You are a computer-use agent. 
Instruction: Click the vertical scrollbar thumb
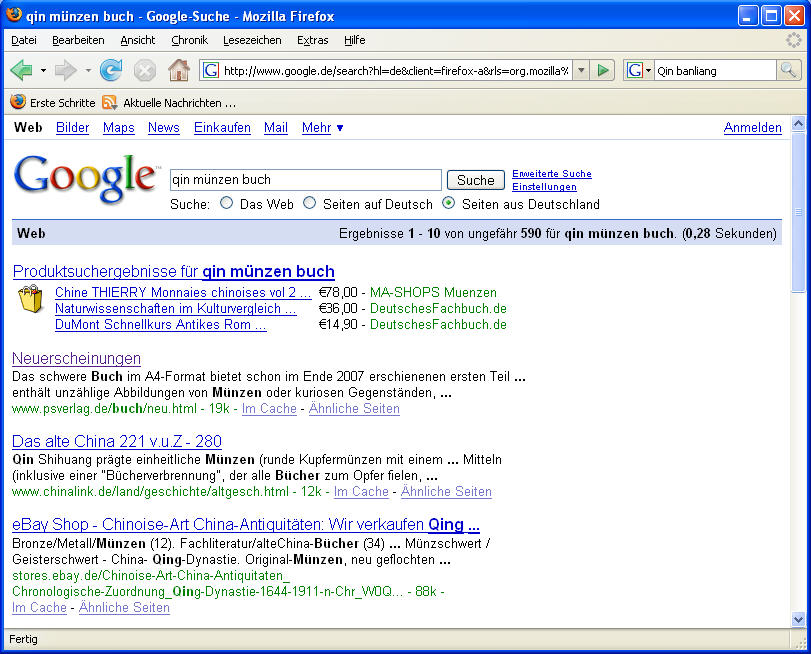799,212
